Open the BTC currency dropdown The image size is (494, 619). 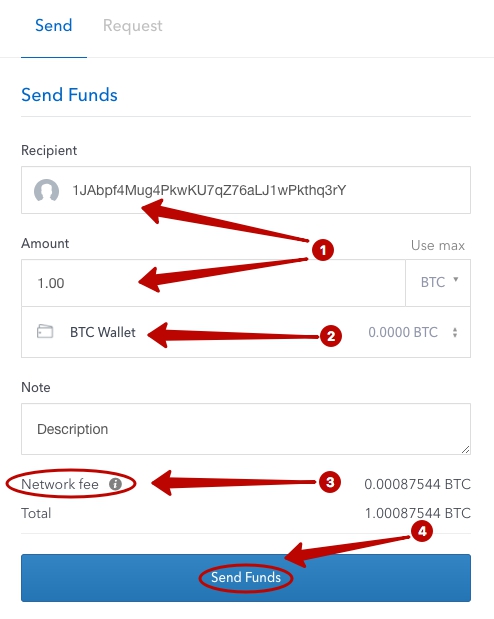438,283
